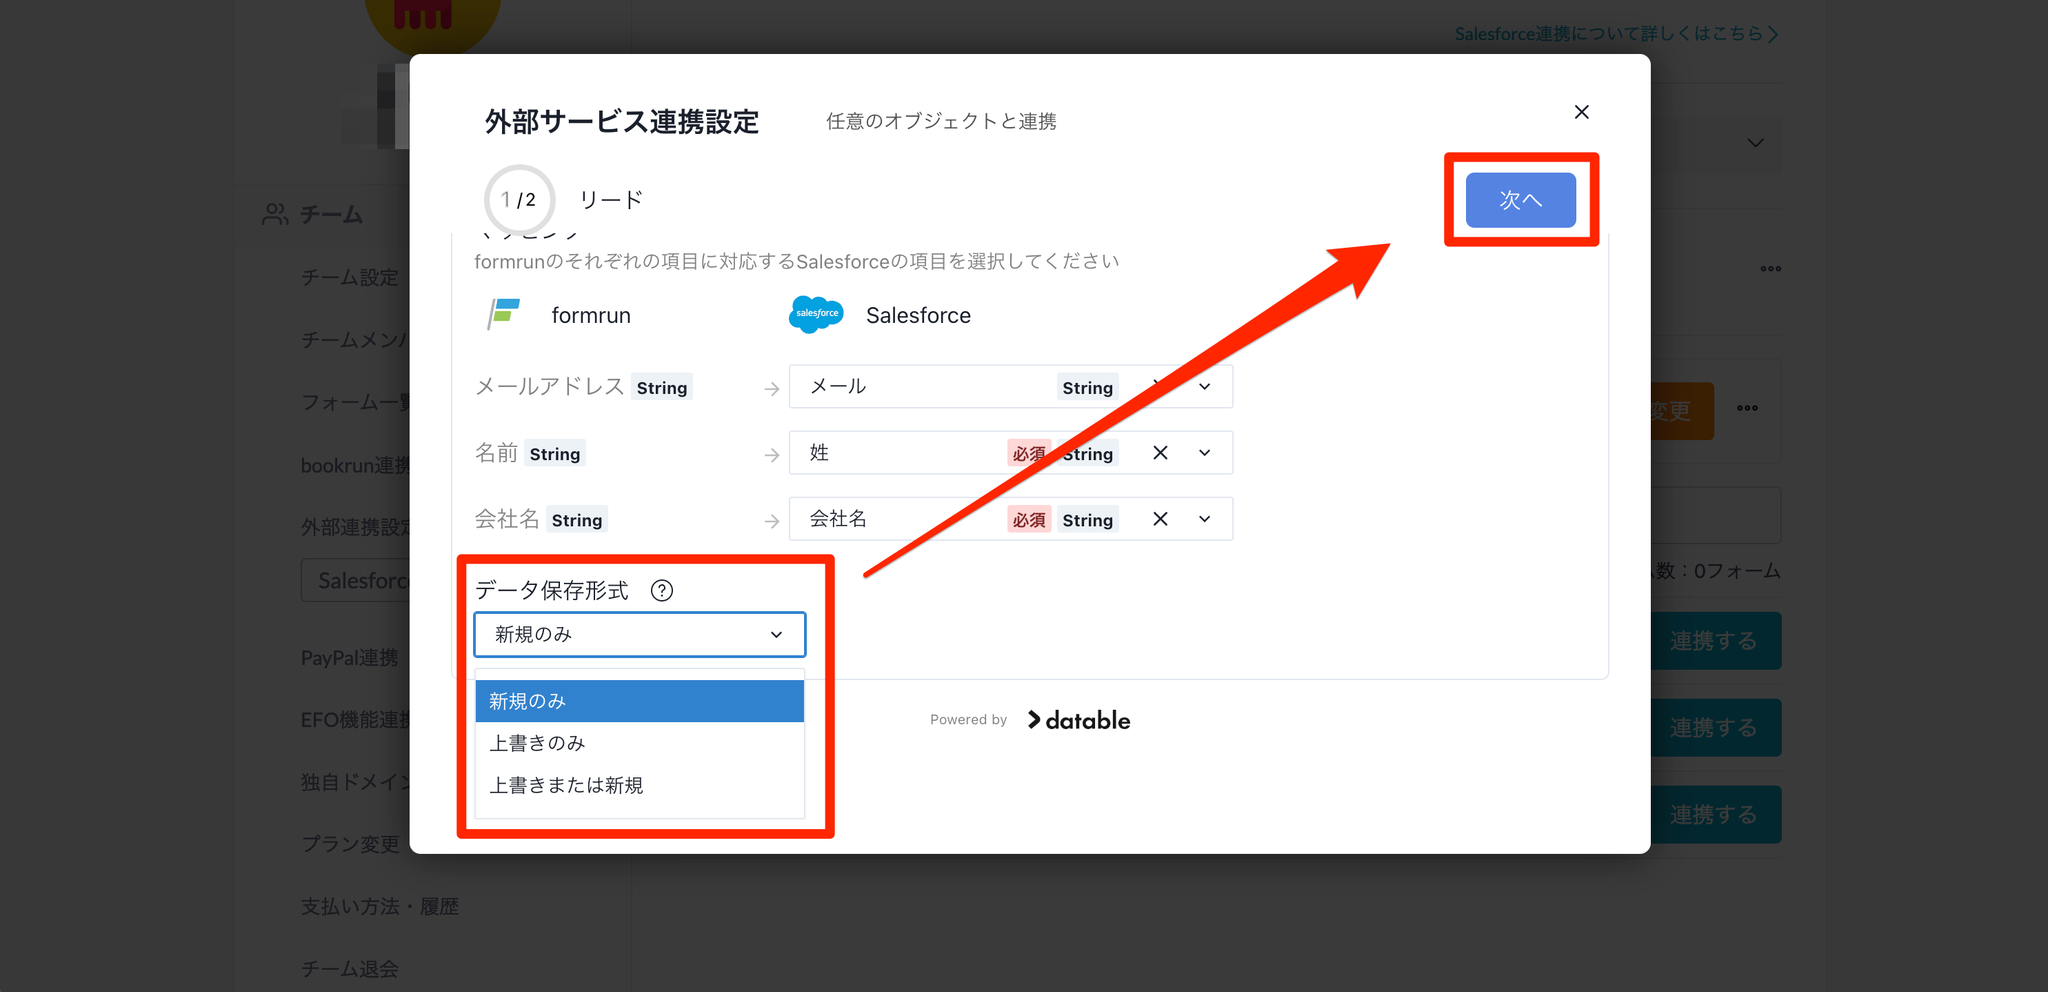Image resolution: width=2048 pixels, height=992 pixels.
Task: Click the formrun logo icon
Action: 503,314
